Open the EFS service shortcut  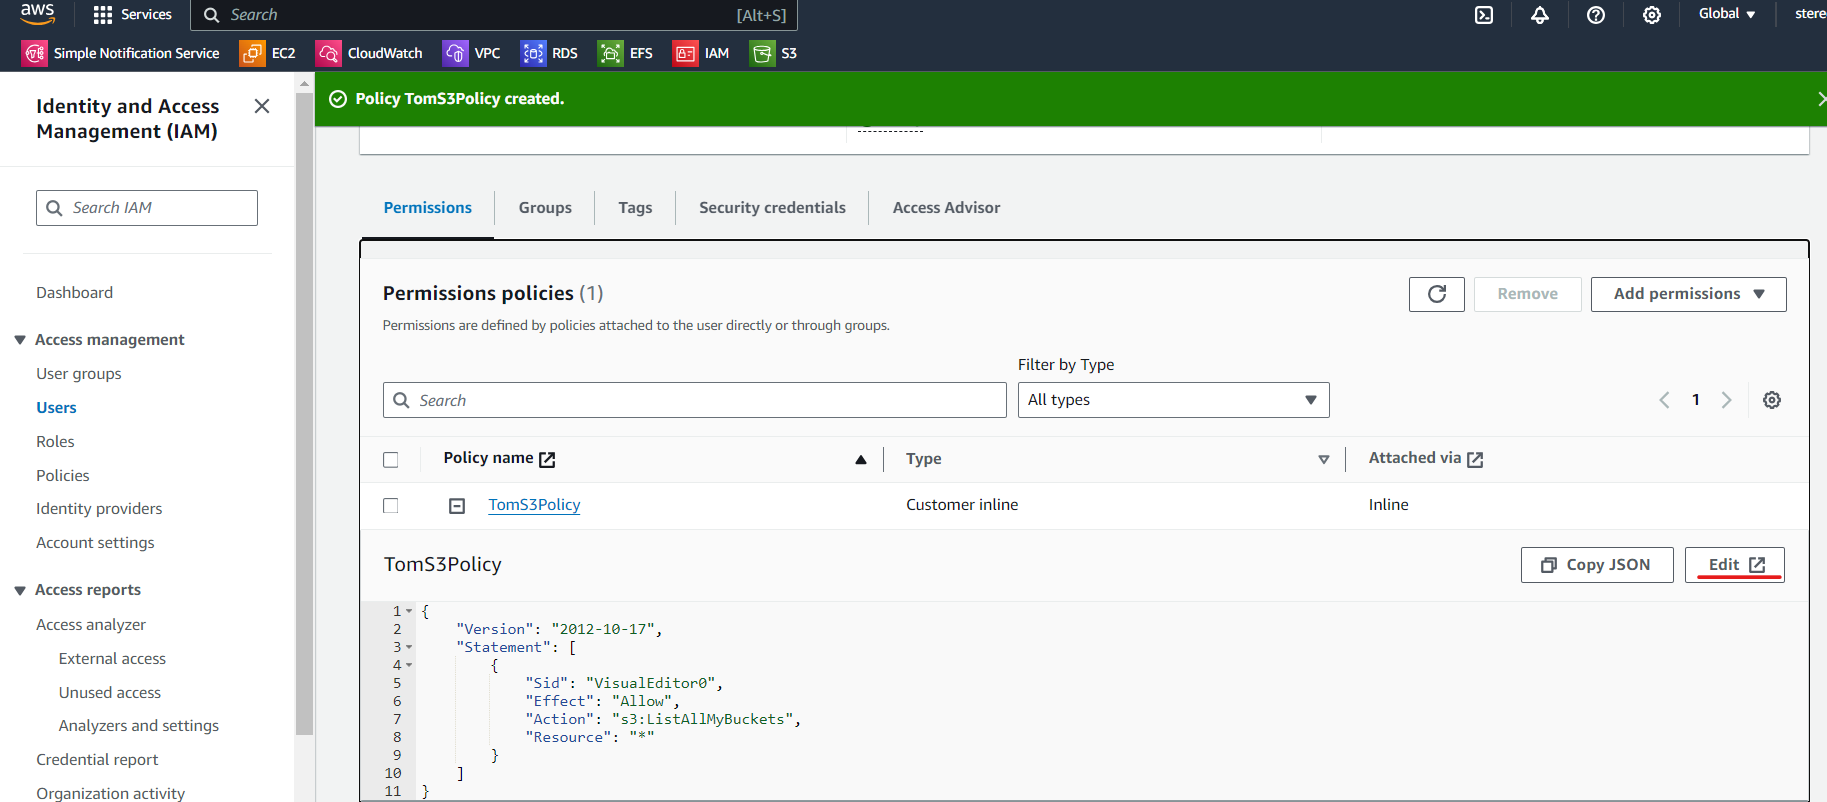coord(626,53)
